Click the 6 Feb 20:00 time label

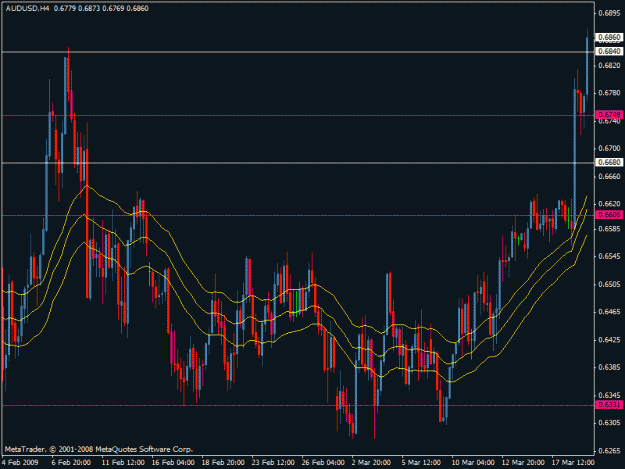(71, 462)
